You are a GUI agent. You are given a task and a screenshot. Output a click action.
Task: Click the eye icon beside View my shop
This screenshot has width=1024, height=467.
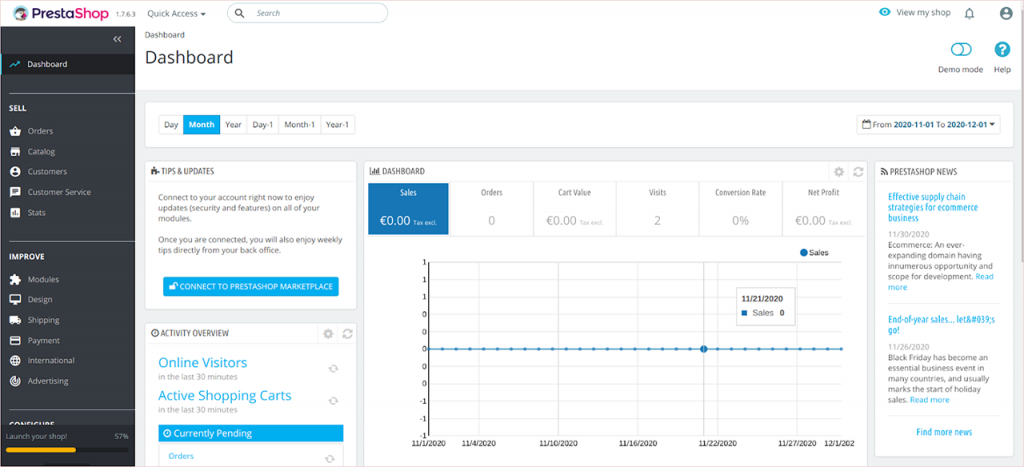click(x=885, y=12)
